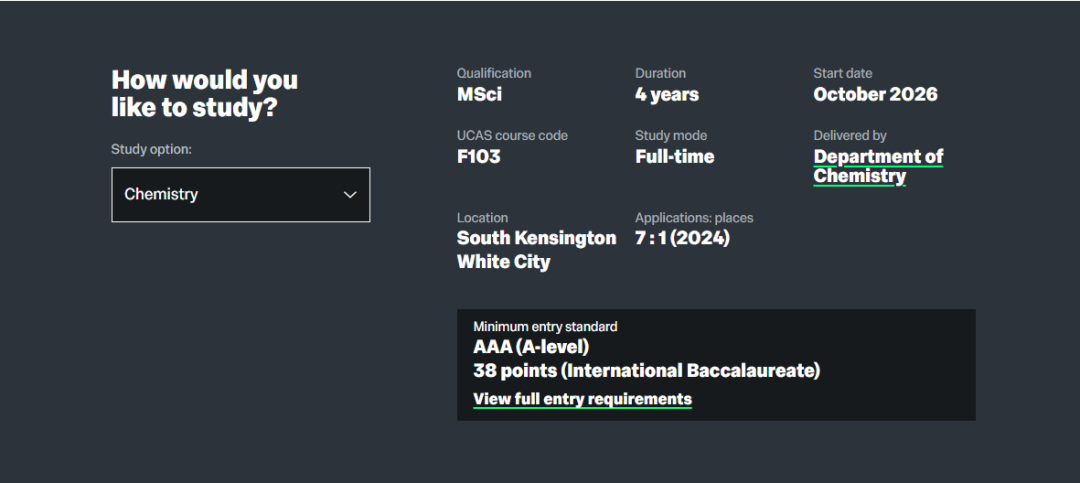Click the White City location text
Image resolution: width=1080 pixels, height=483 pixels.
503,262
